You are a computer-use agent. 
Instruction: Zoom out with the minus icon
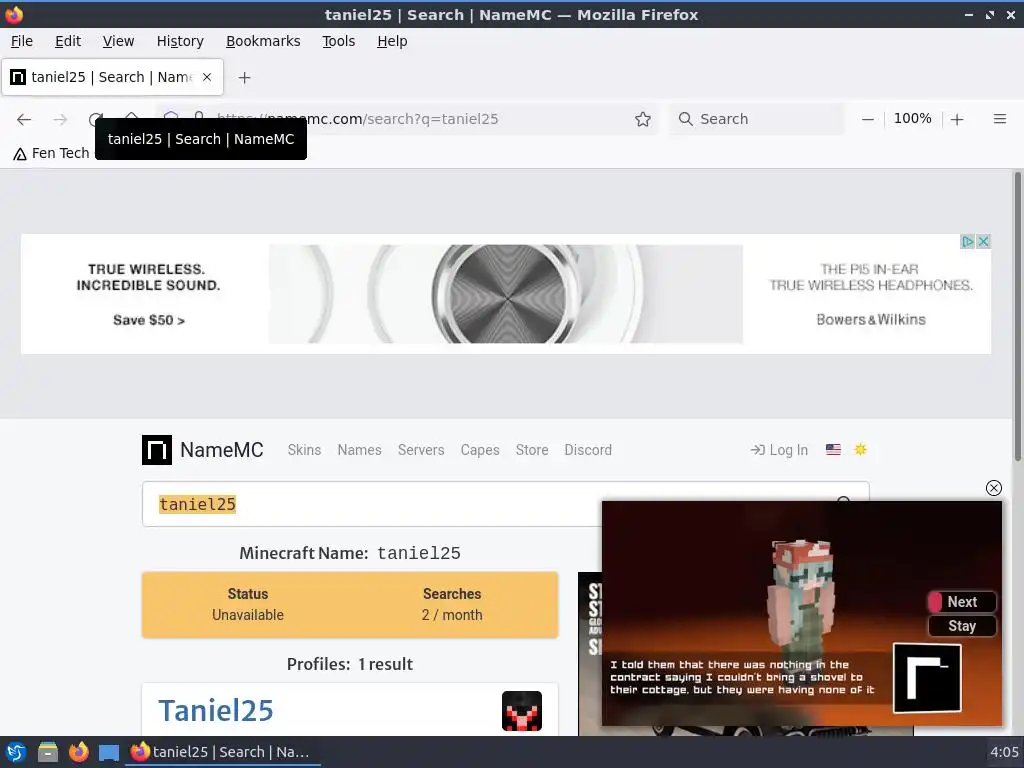(867, 119)
